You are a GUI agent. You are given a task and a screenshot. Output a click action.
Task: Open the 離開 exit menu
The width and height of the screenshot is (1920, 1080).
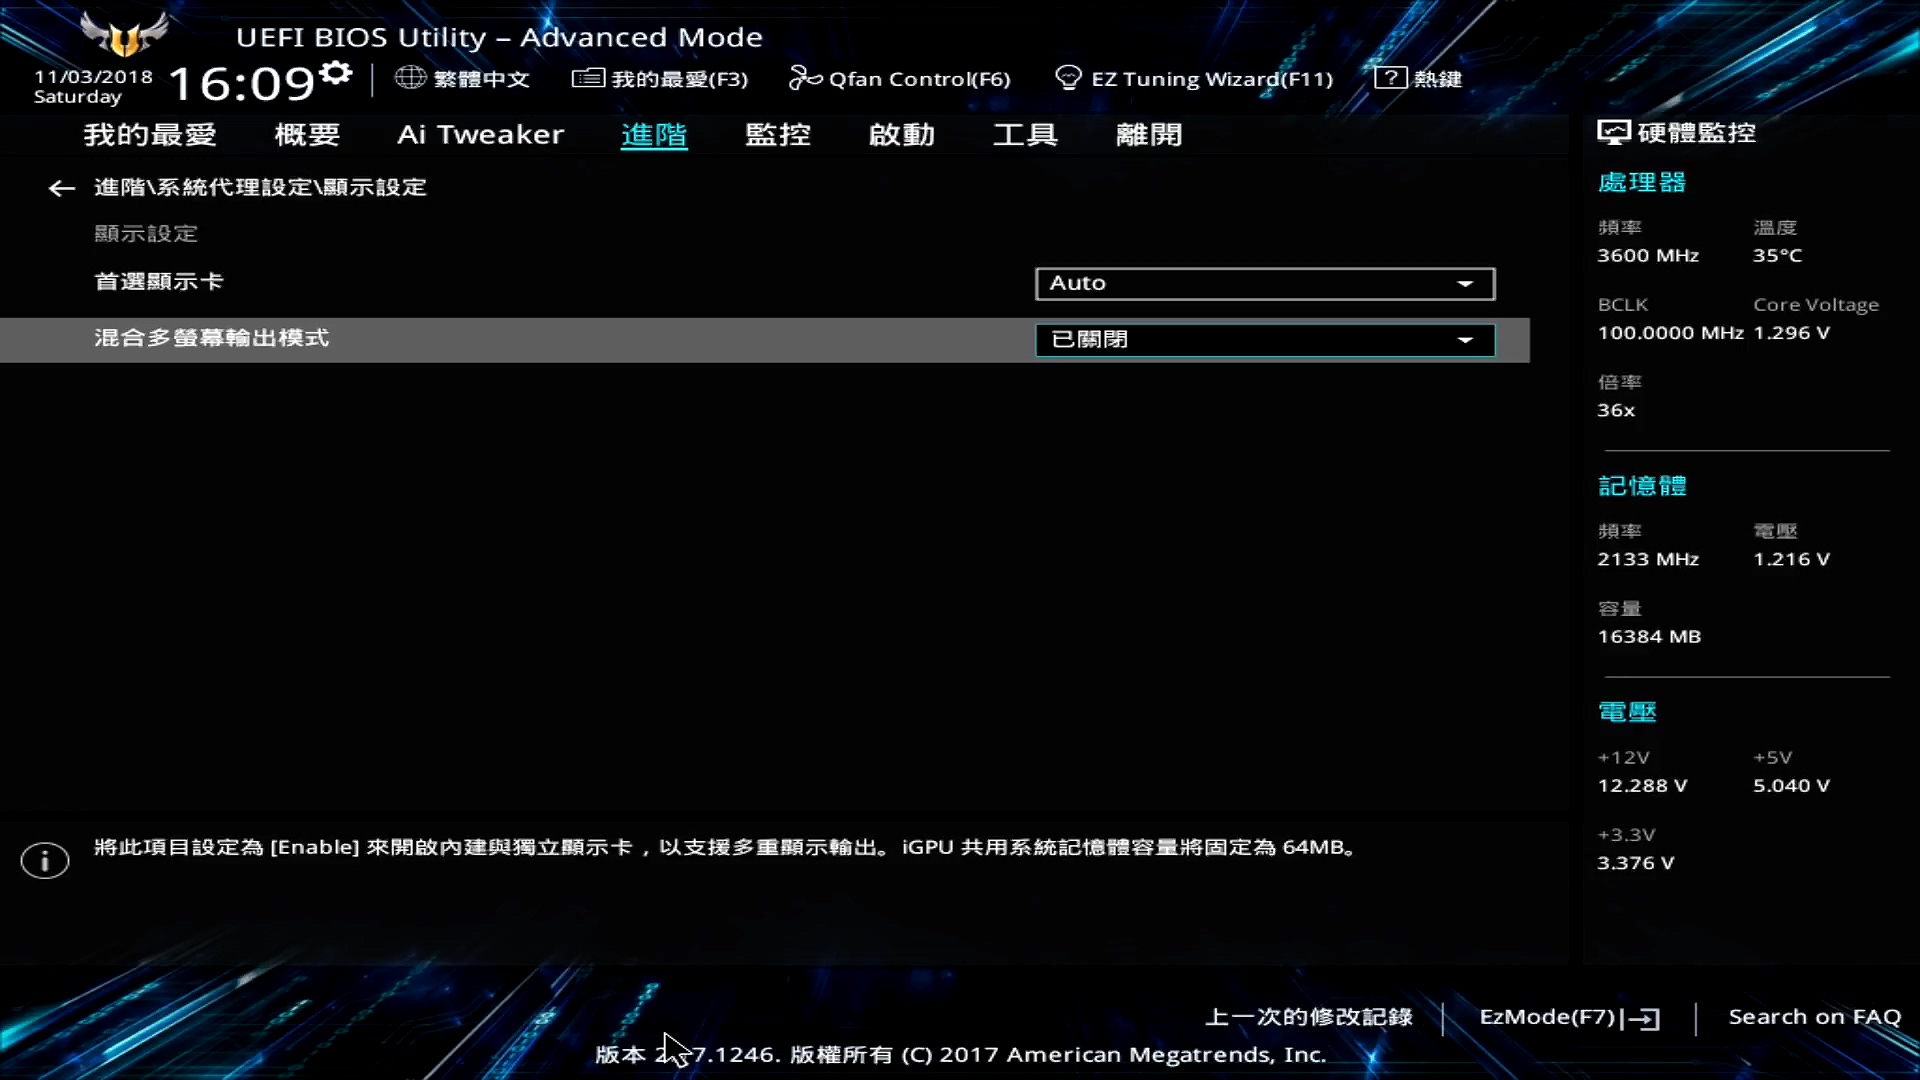1148,135
